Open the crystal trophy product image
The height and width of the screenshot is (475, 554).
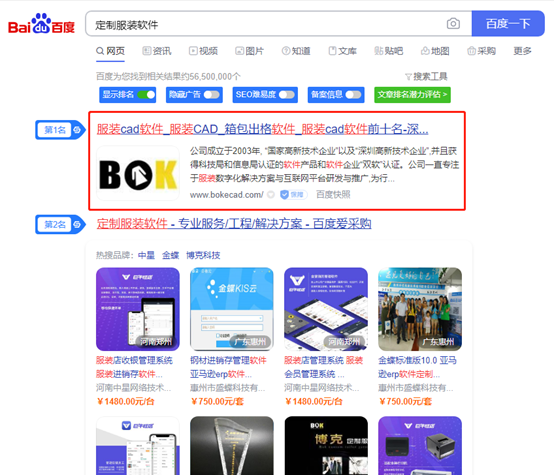(x=232, y=446)
